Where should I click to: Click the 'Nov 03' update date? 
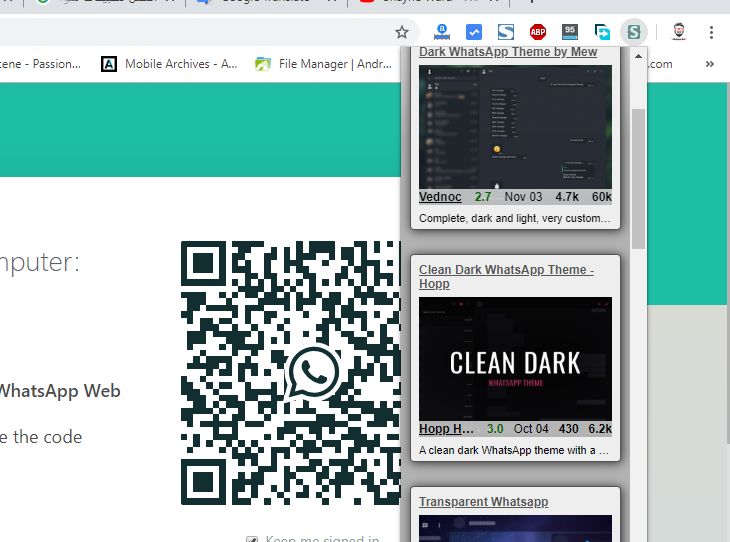click(x=523, y=197)
